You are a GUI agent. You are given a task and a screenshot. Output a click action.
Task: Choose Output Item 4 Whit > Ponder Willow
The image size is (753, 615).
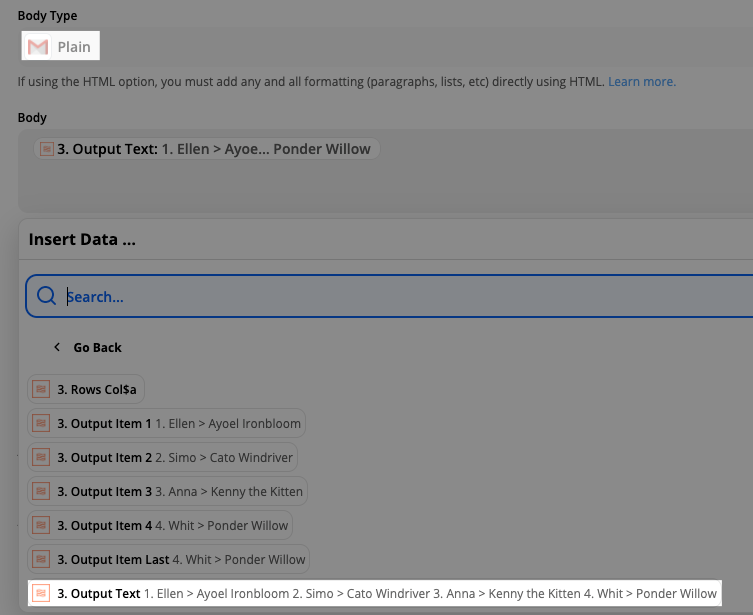160,525
